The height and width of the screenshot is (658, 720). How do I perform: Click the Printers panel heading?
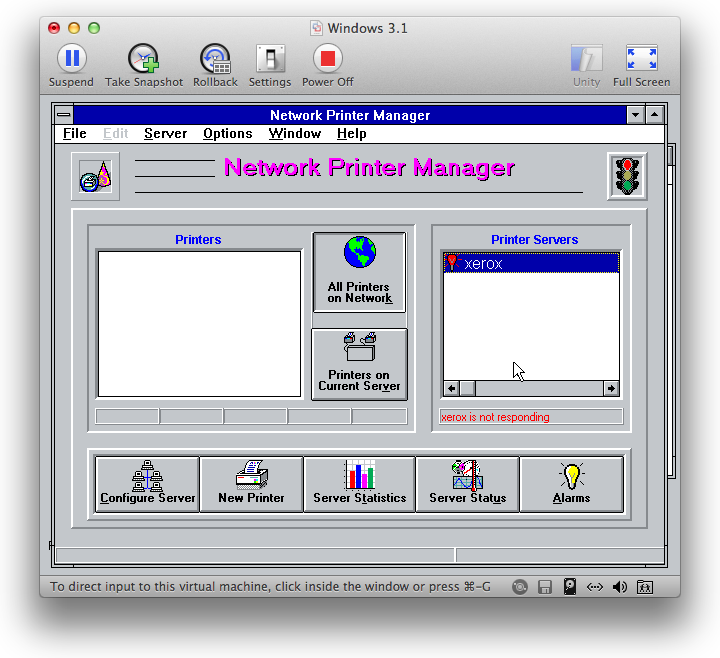tap(198, 240)
